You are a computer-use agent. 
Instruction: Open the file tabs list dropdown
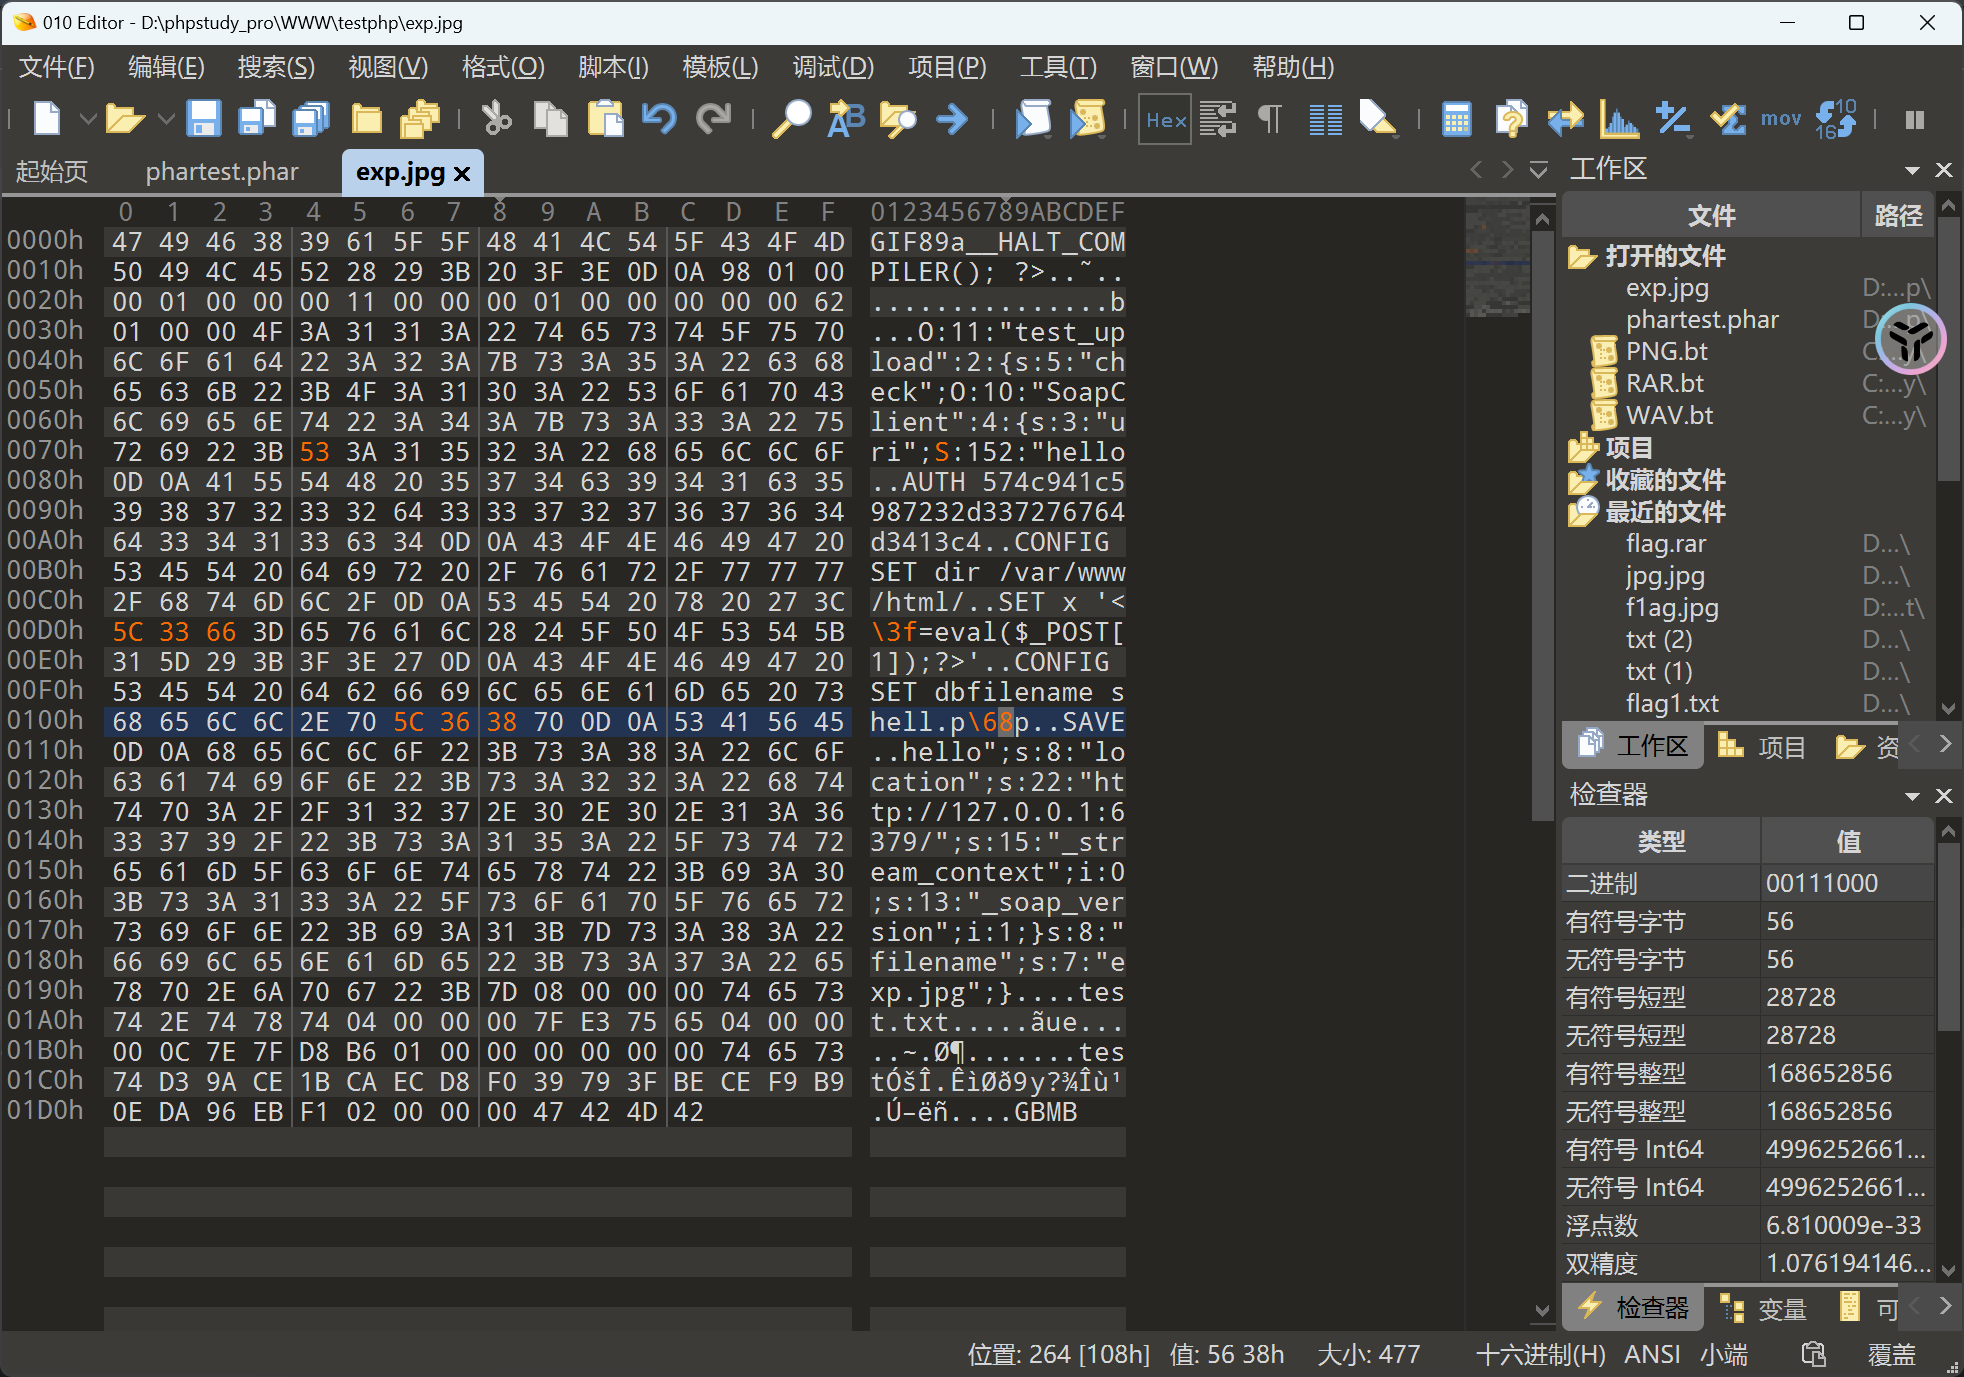[1538, 170]
